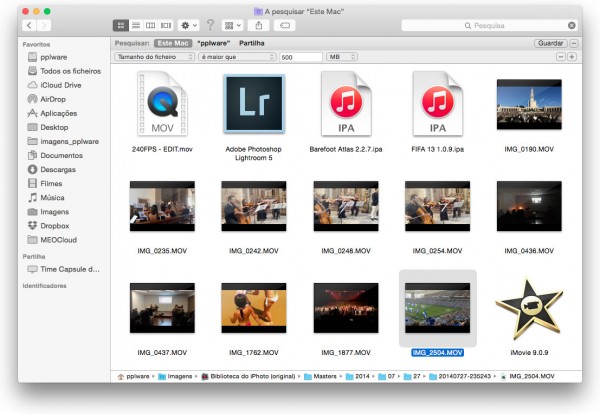Screen dimensions: 600x414
Task: Click 20140727-235243 folder in path bar
Action: 460,377
